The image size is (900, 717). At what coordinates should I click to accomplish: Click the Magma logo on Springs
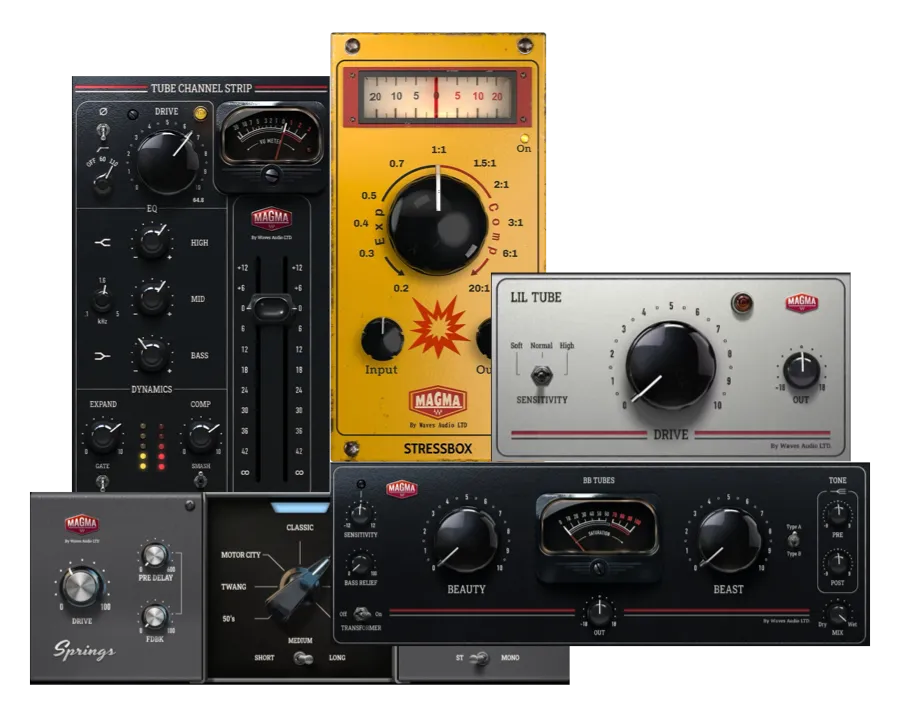click(x=82, y=524)
